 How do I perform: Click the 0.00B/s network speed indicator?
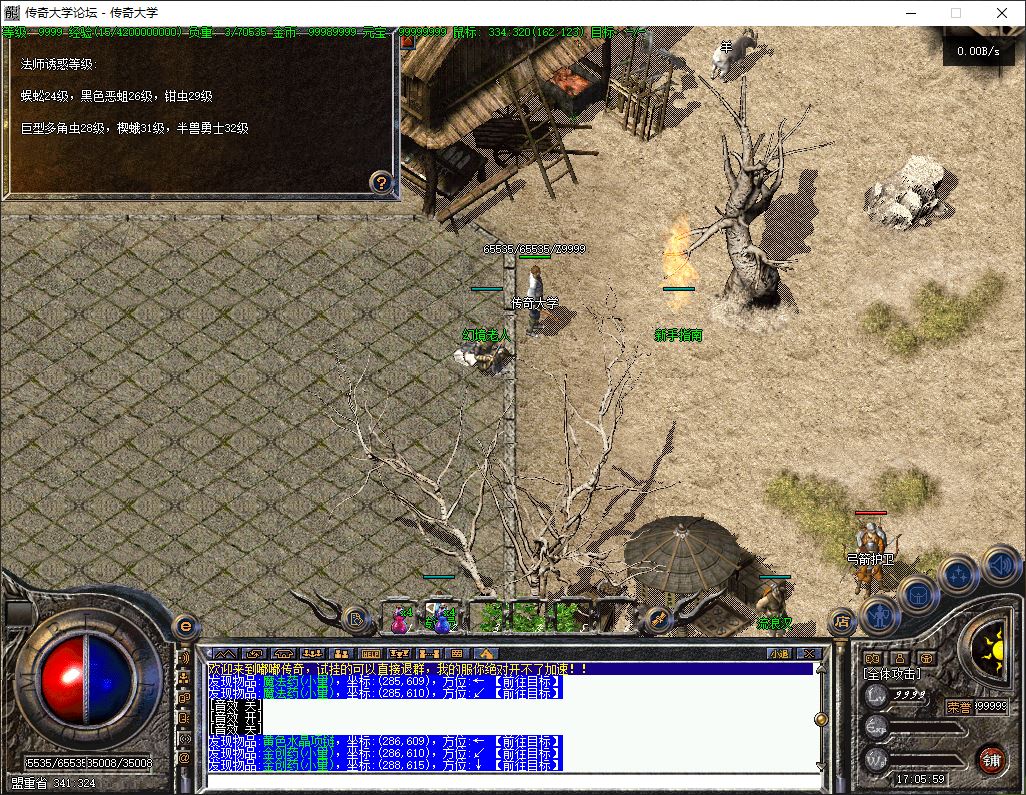[x=978, y=51]
